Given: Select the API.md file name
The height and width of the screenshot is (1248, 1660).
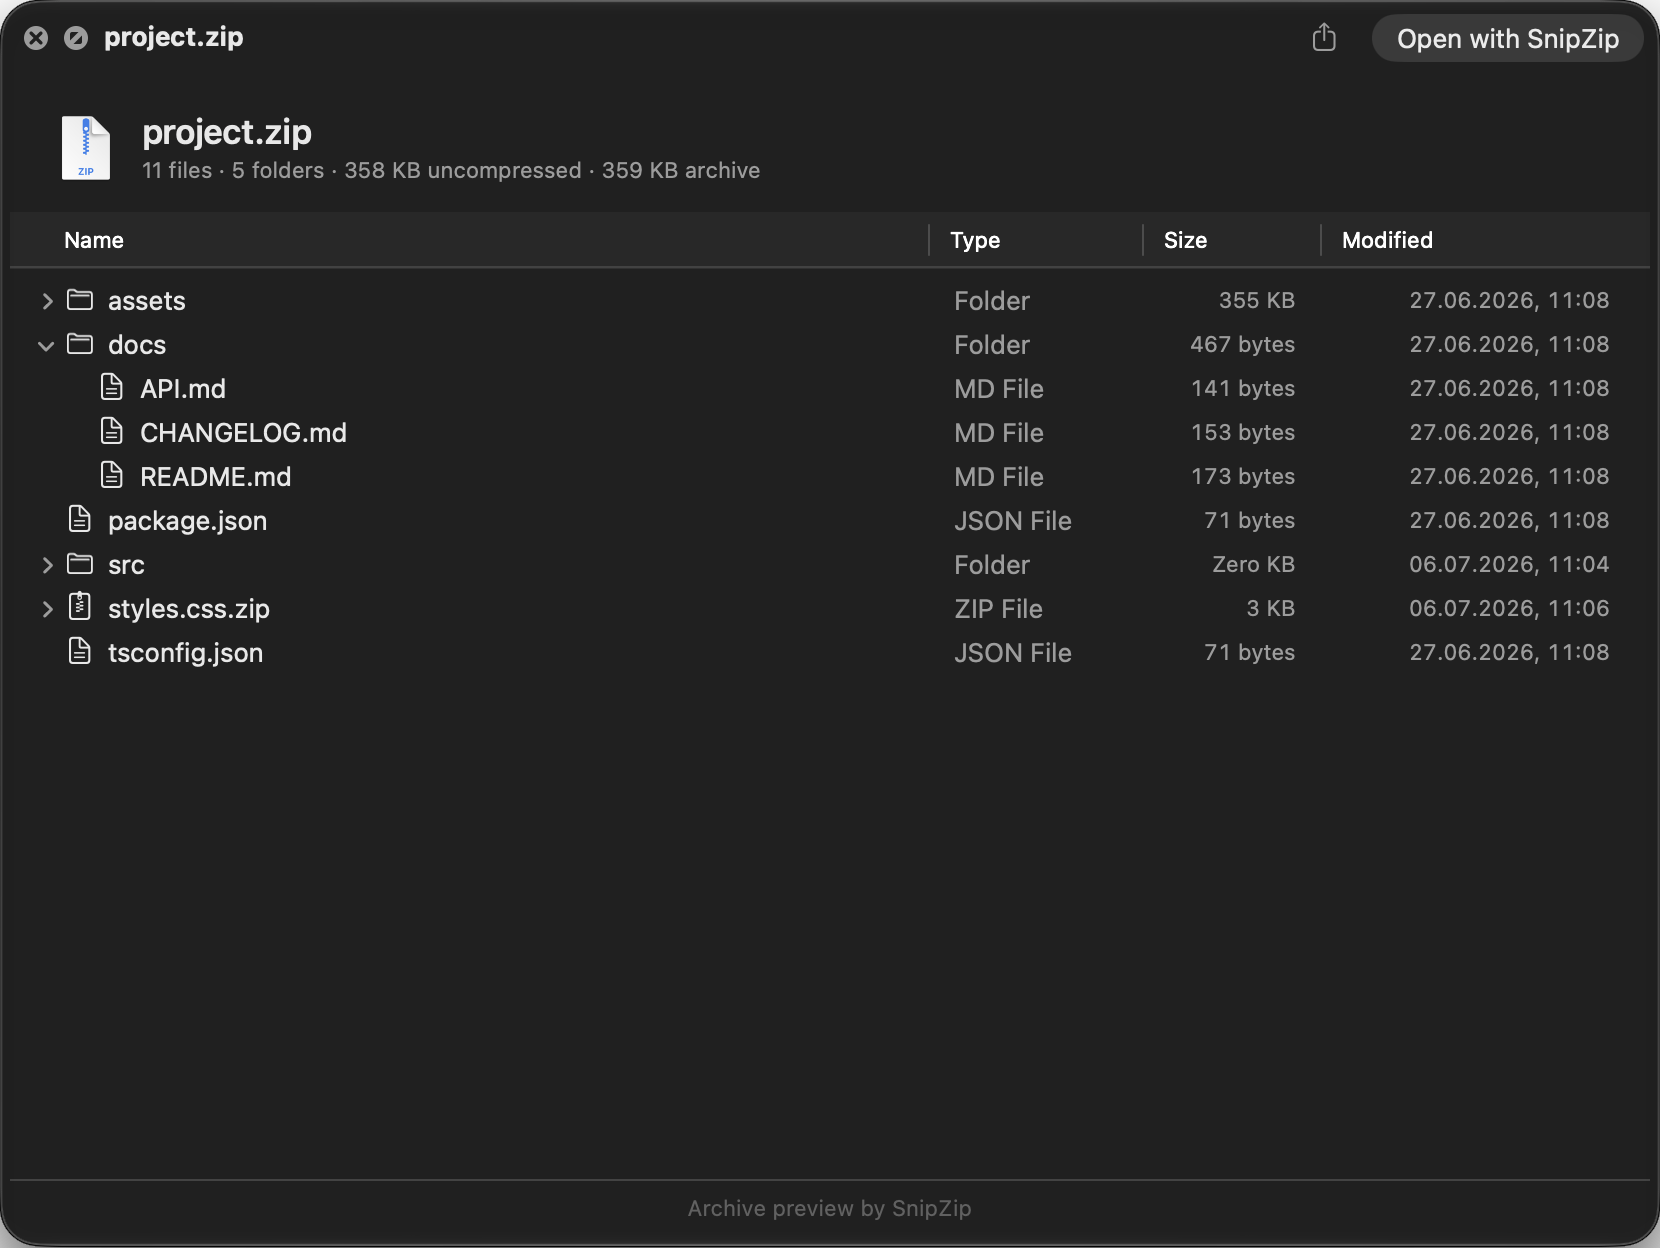Looking at the screenshot, I should (x=183, y=389).
